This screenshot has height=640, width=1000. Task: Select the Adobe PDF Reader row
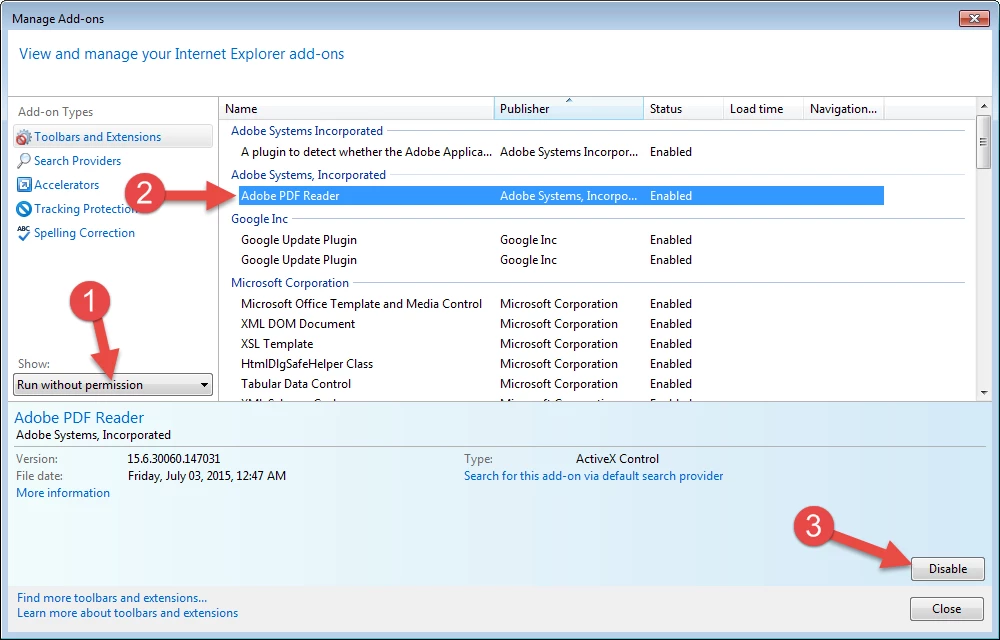pyautogui.click(x=561, y=196)
